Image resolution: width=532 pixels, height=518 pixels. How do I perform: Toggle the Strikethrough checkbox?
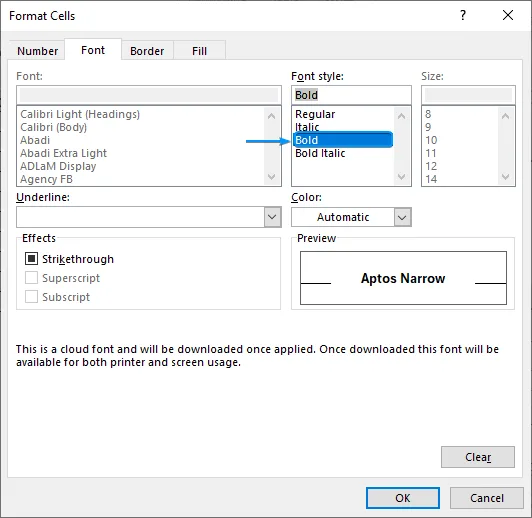pos(31,259)
